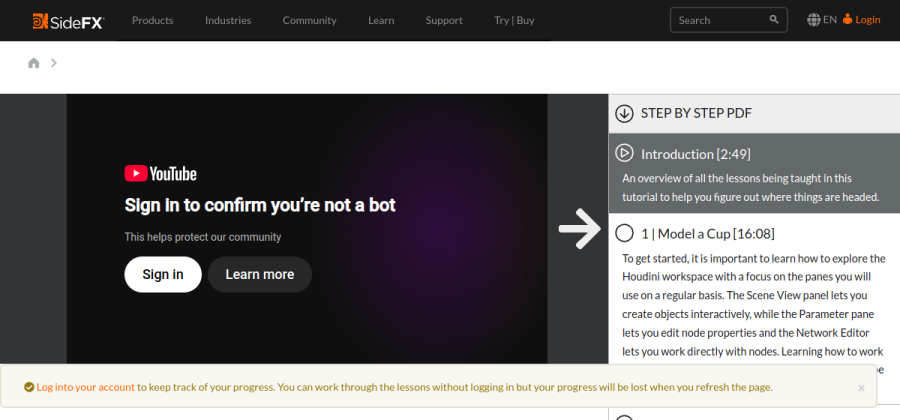900x420 pixels.
Task: Open the Industries menu
Action: [228, 20]
